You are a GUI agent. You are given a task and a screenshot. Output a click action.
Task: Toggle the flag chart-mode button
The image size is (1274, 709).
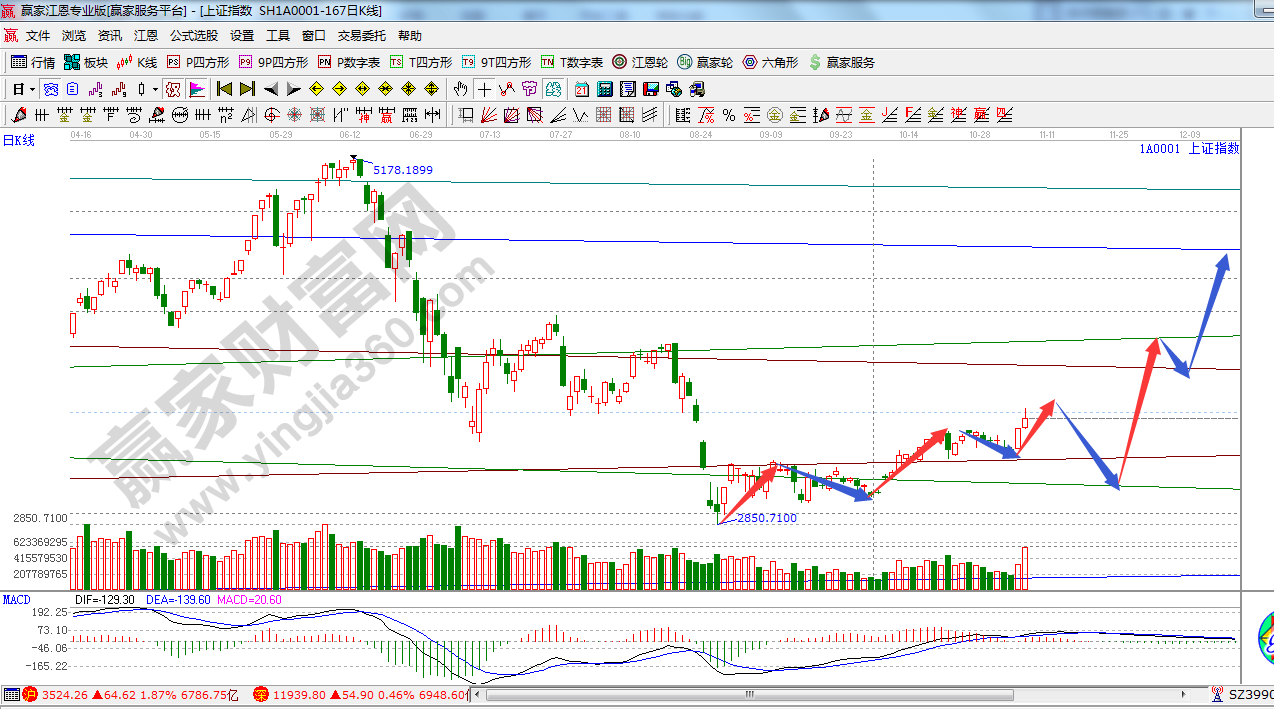tap(196, 89)
